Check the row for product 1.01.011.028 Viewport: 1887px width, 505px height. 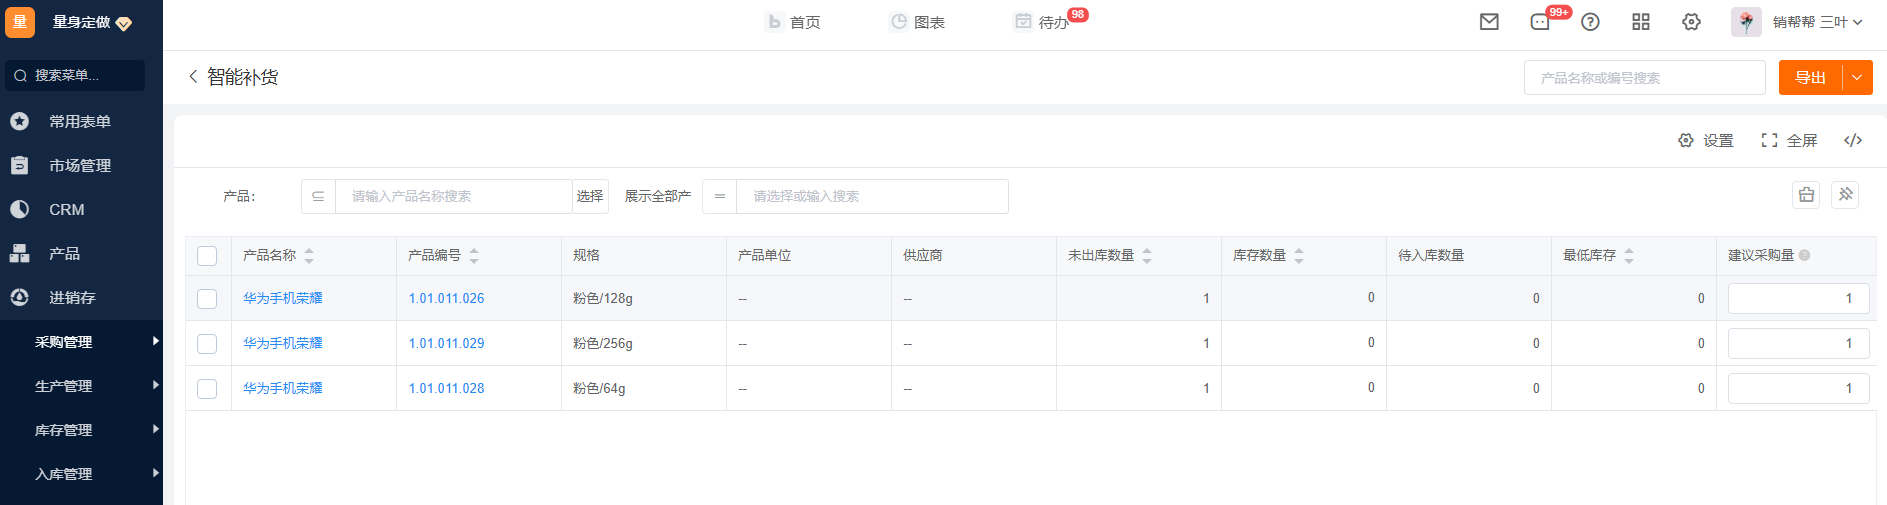point(207,389)
